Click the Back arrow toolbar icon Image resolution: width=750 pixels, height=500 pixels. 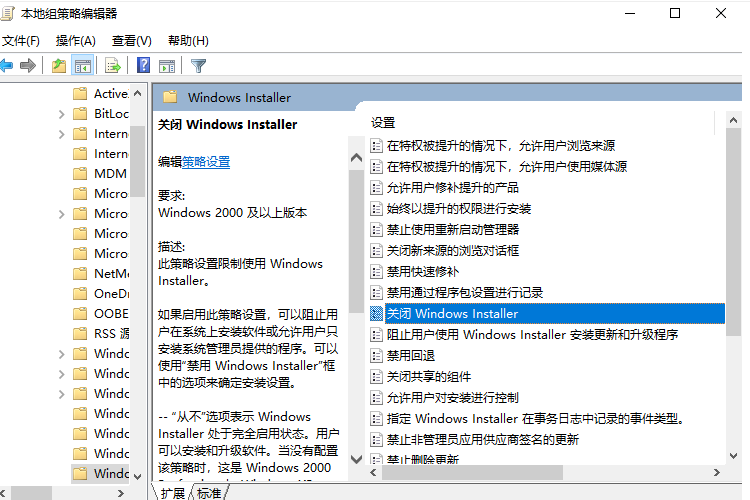click(x=6, y=66)
